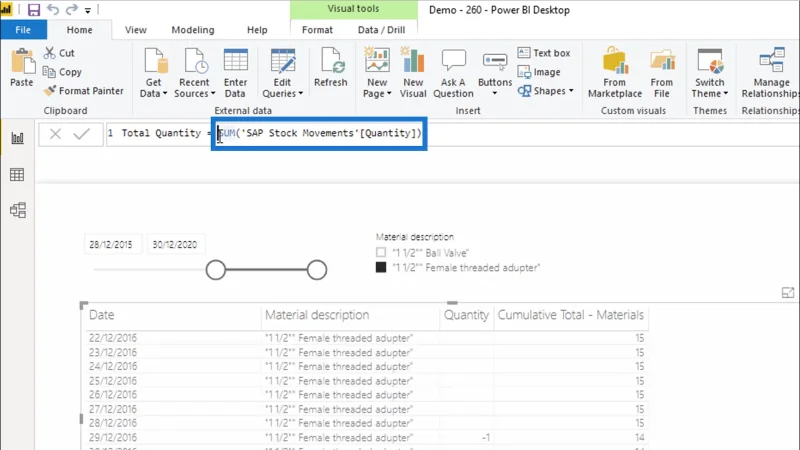Sort by Cumulative Total - Materials header
This screenshot has height=450, width=800.
(x=570, y=315)
